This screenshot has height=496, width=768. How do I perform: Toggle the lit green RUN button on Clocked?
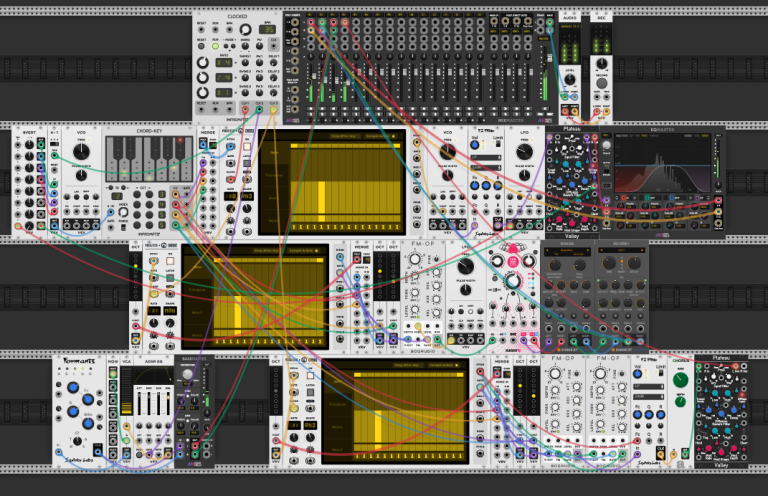click(x=215, y=46)
